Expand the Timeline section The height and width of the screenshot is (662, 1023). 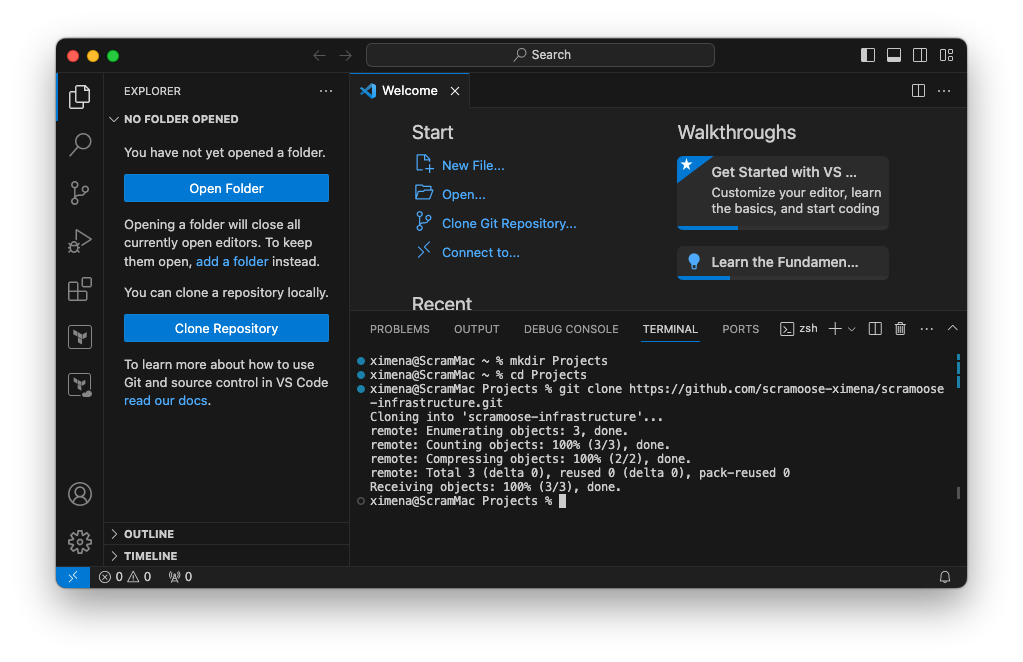(226, 556)
